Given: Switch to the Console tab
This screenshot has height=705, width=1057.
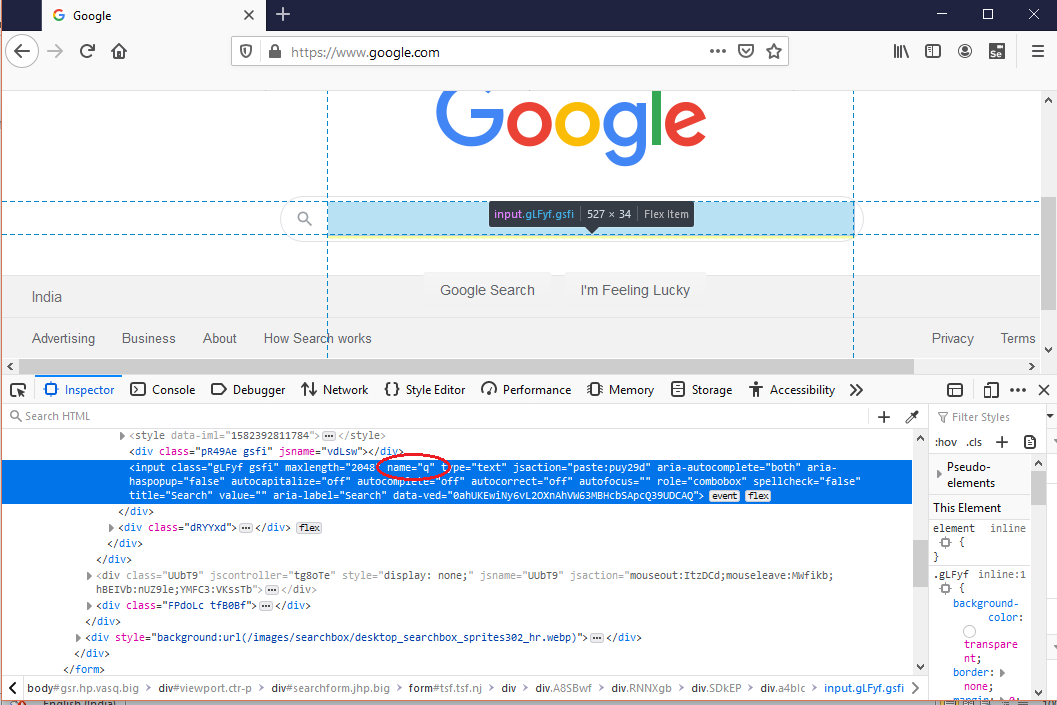Looking at the screenshot, I should tap(162, 390).
